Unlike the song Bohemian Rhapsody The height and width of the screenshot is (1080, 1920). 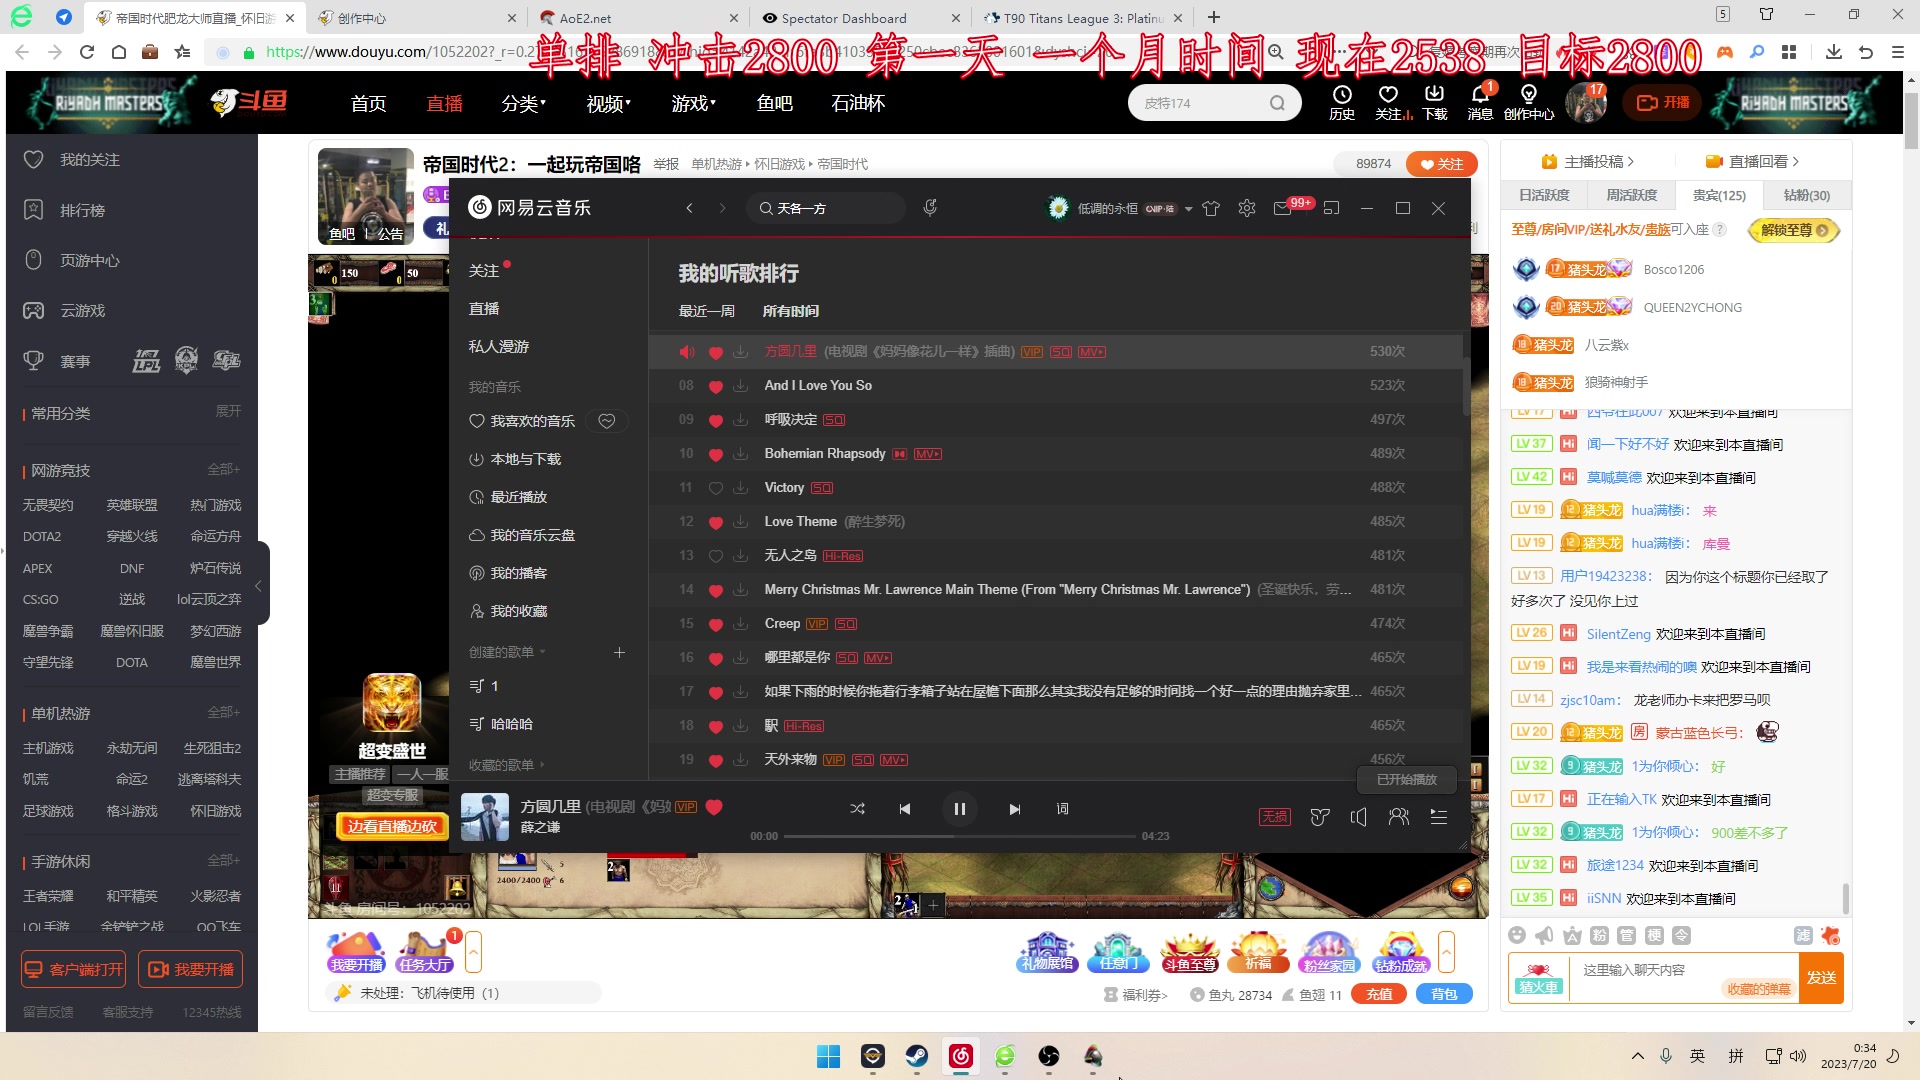pyautogui.click(x=715, y=454)
